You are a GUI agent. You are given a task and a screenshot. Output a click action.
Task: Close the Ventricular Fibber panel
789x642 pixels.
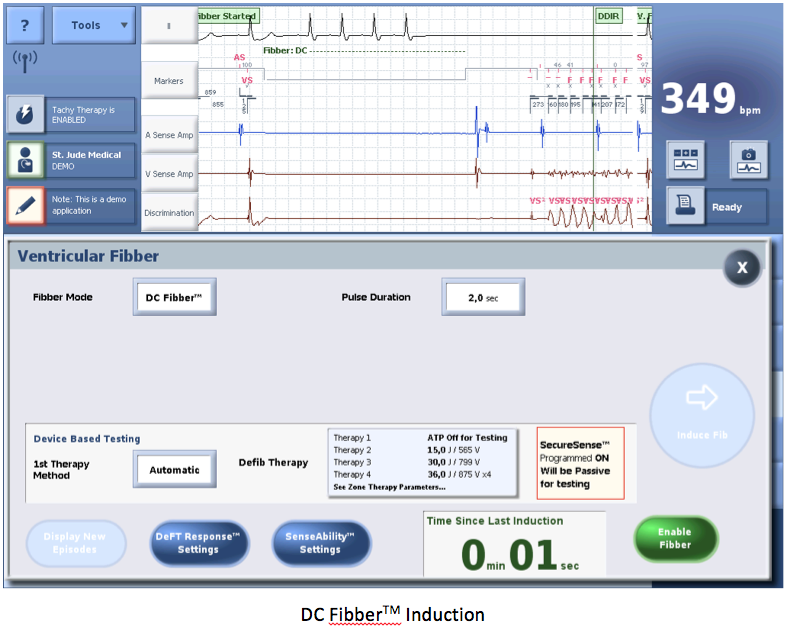741,268
